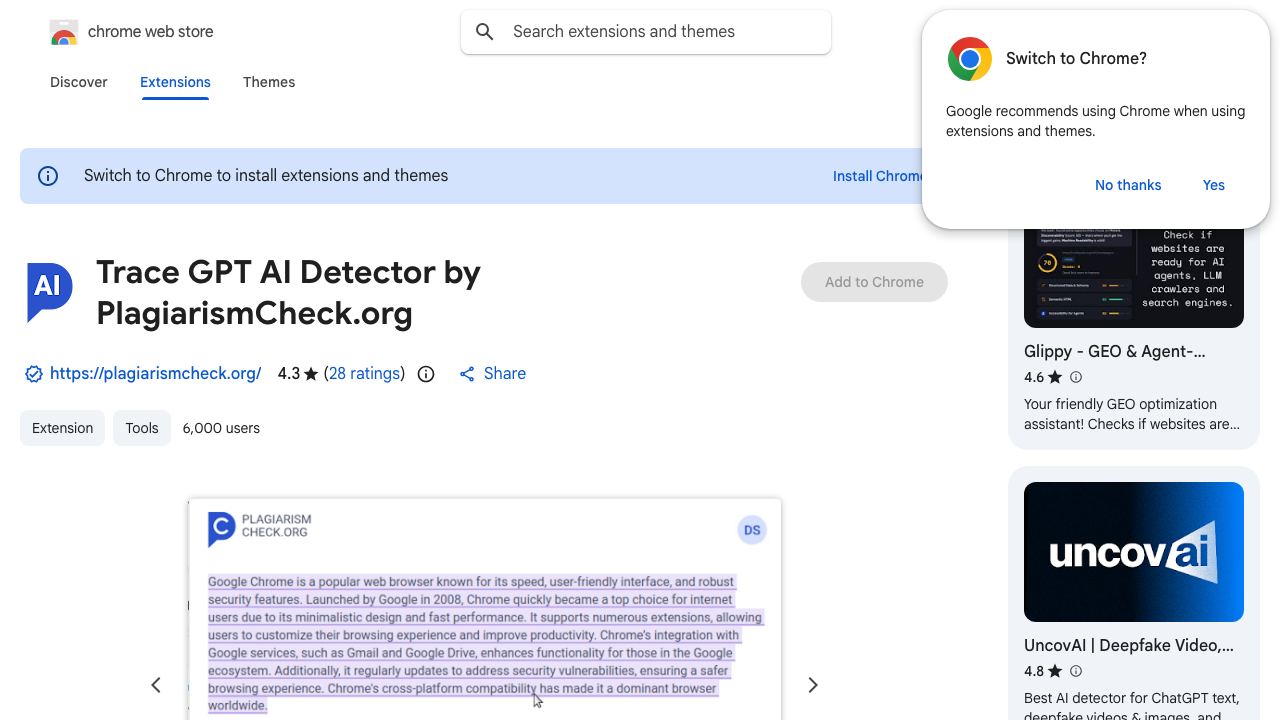This screenshot has width=1280, height=720.
Task: Click the Trace GPT AI extension logo
Action: pos(49,292)
